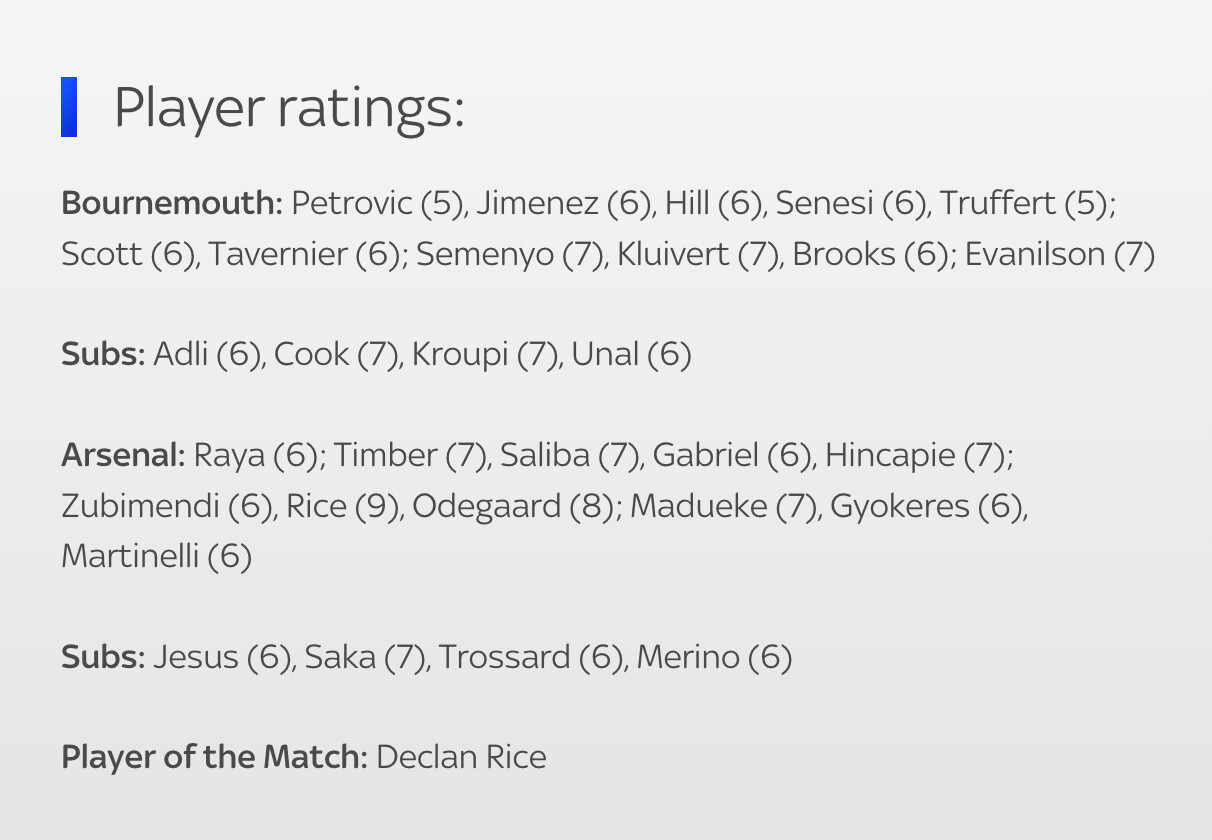Click Kroupi (7) among Bournemouth subs

[x=484, y=354]
